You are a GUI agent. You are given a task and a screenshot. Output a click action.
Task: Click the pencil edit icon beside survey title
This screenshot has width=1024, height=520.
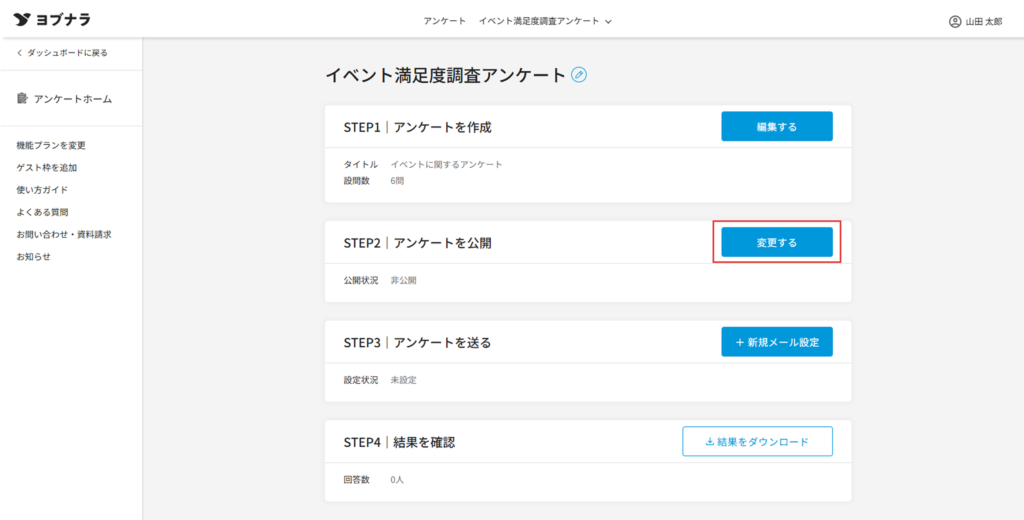coord(579,75)
